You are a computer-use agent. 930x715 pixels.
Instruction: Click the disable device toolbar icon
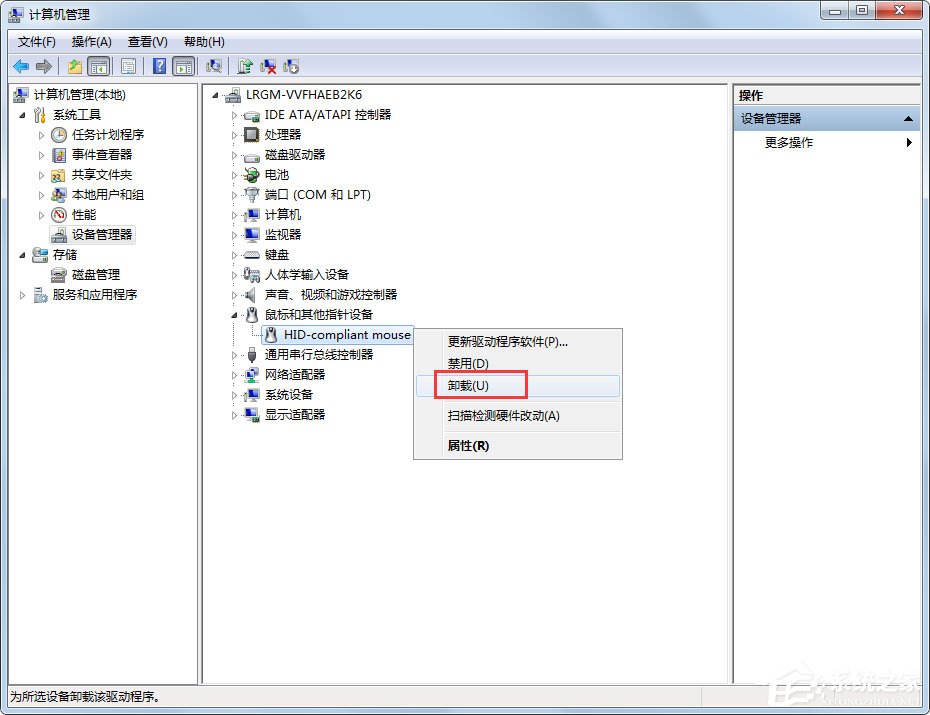click(x=291, y=66)
